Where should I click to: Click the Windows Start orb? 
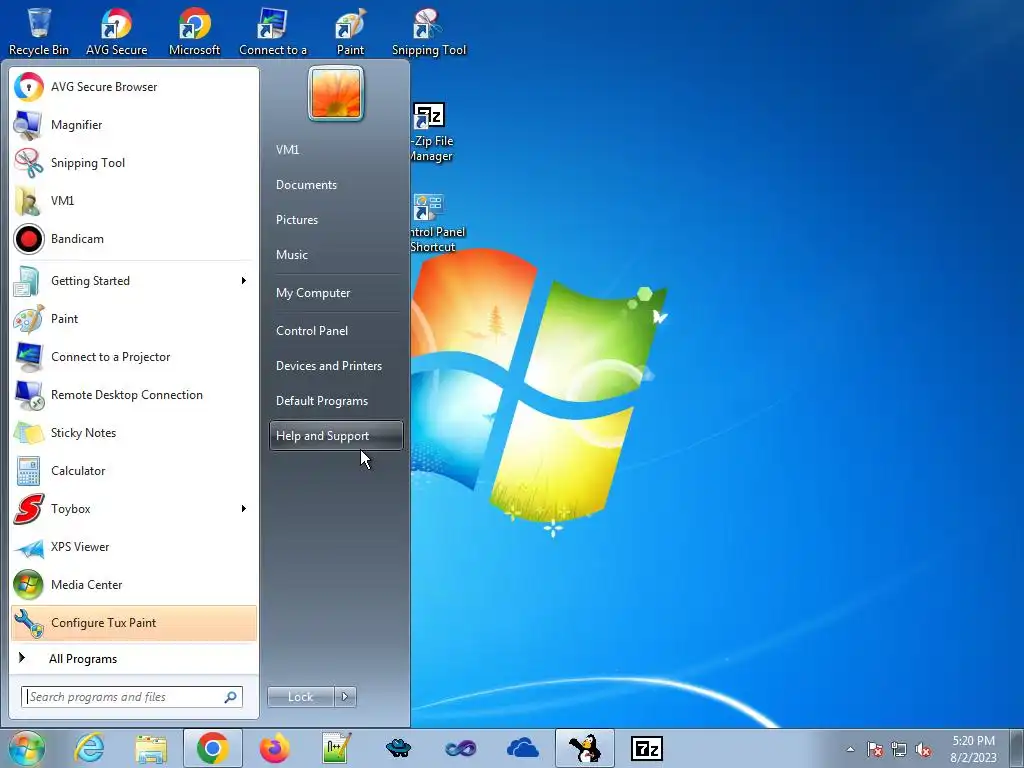(26, 748)
